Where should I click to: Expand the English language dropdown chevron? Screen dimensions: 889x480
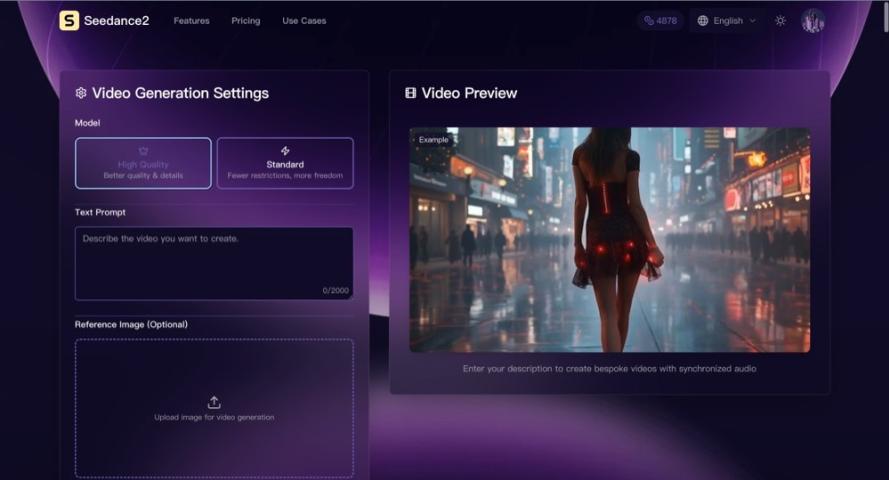(753, 21)
